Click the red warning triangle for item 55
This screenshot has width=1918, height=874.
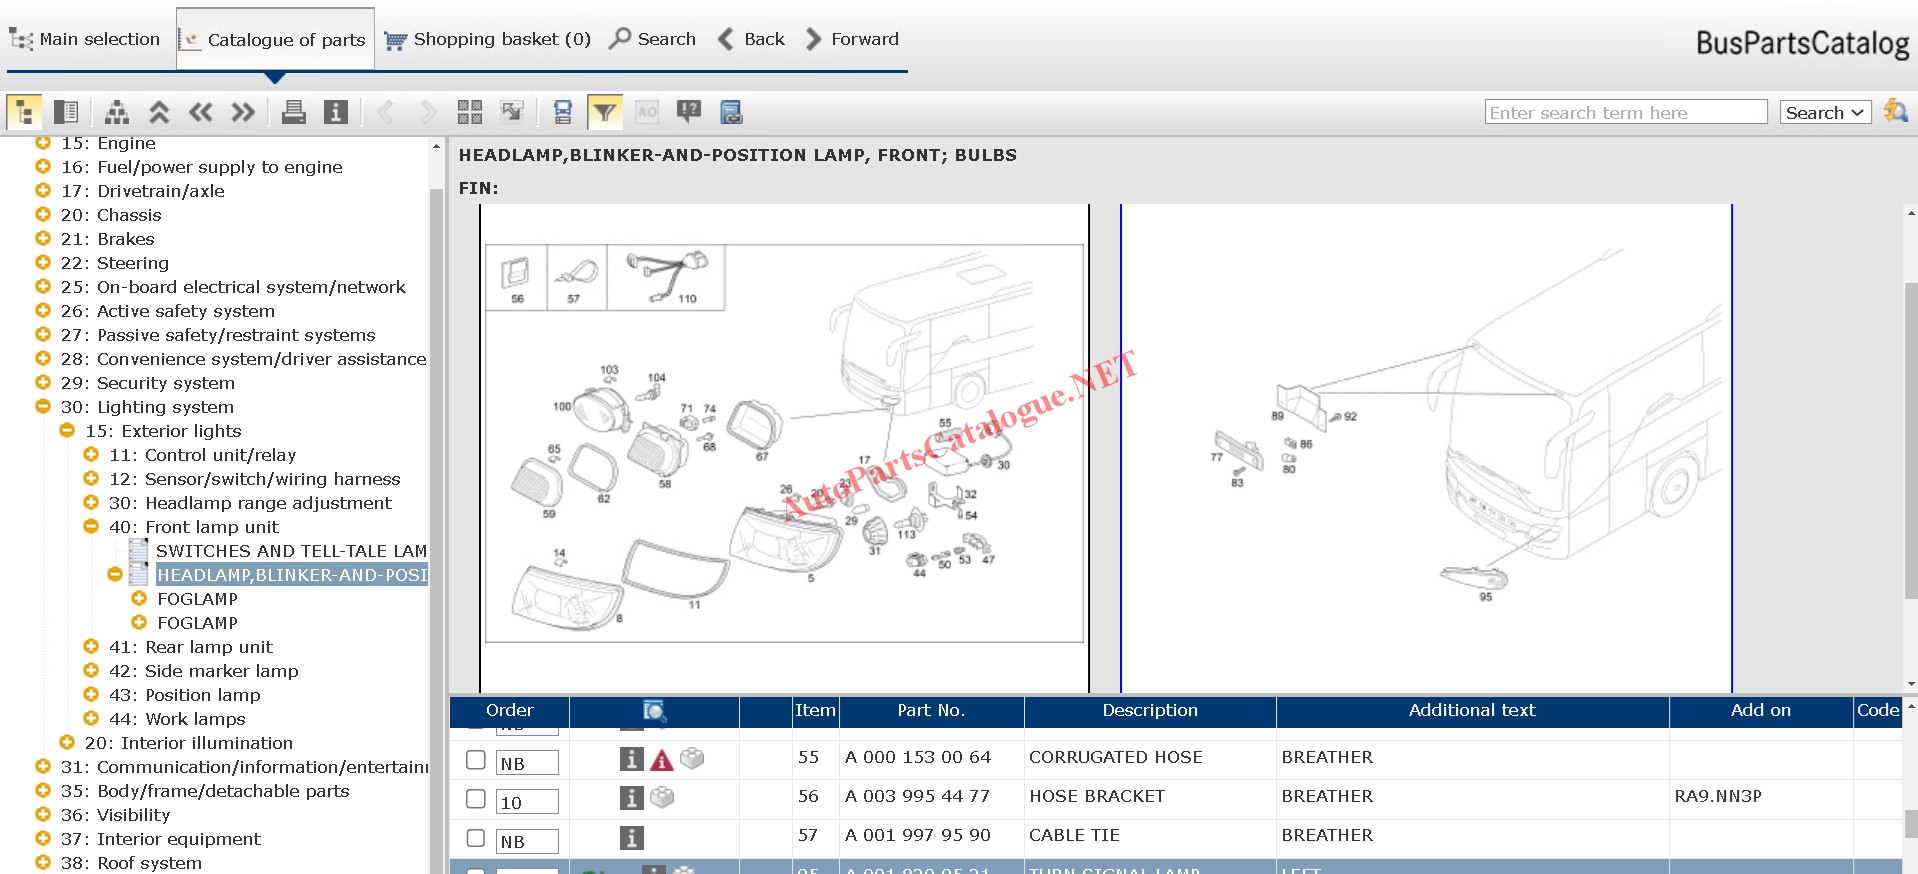(x=661, y=760)
